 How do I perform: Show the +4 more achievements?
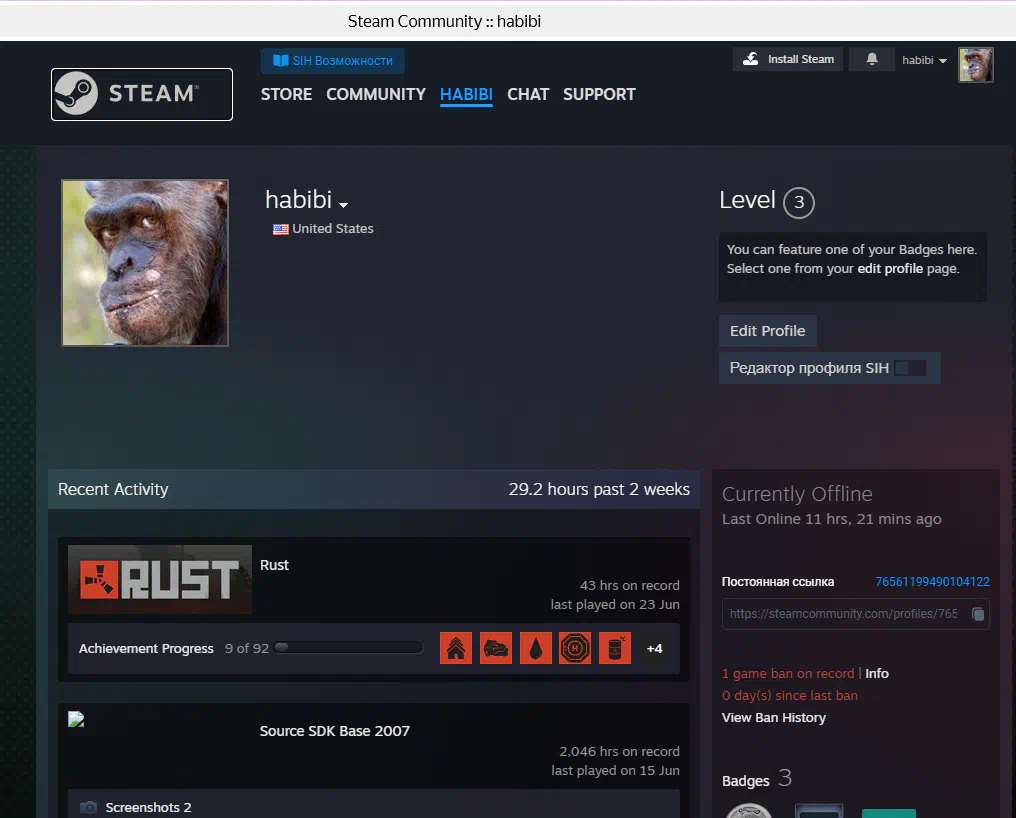tap(654, 648)
